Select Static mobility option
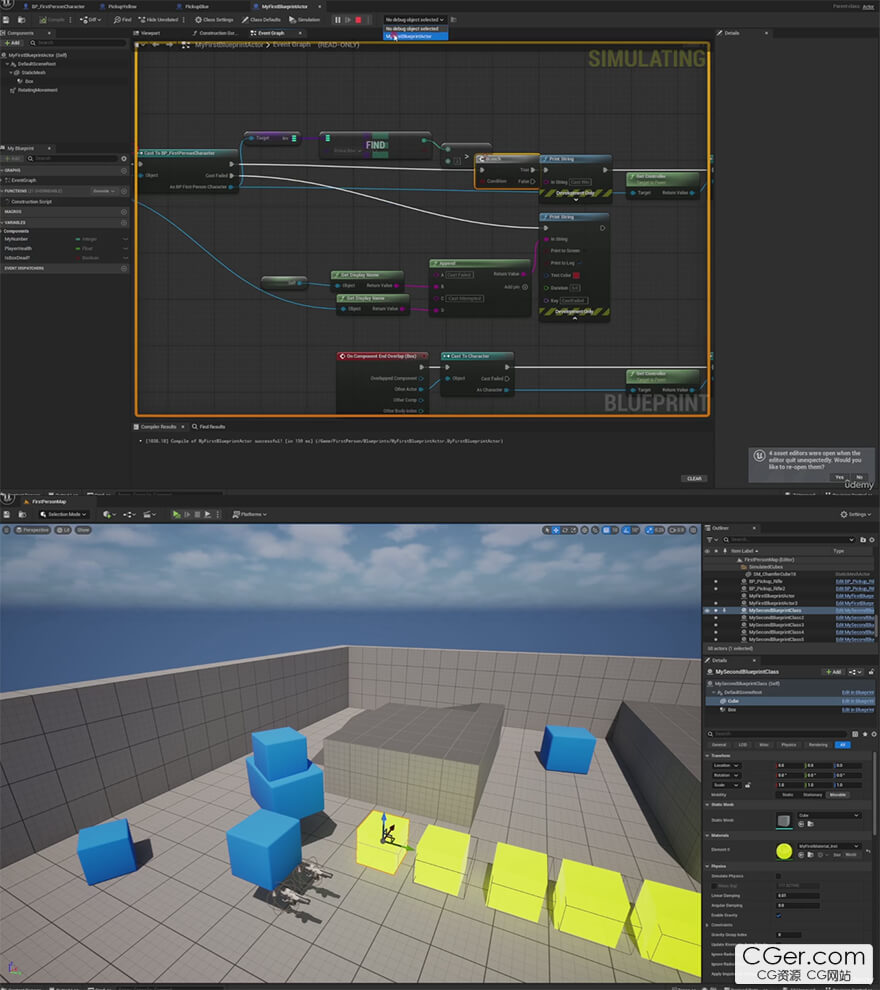This screenshot has width=880, height=990. click(788, 795)
